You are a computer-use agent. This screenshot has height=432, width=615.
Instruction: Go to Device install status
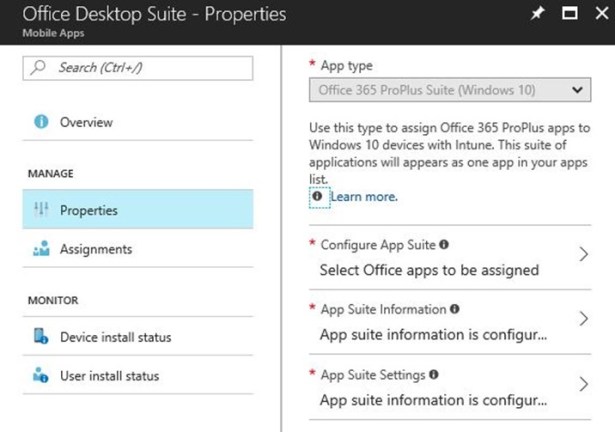[115, 337]
